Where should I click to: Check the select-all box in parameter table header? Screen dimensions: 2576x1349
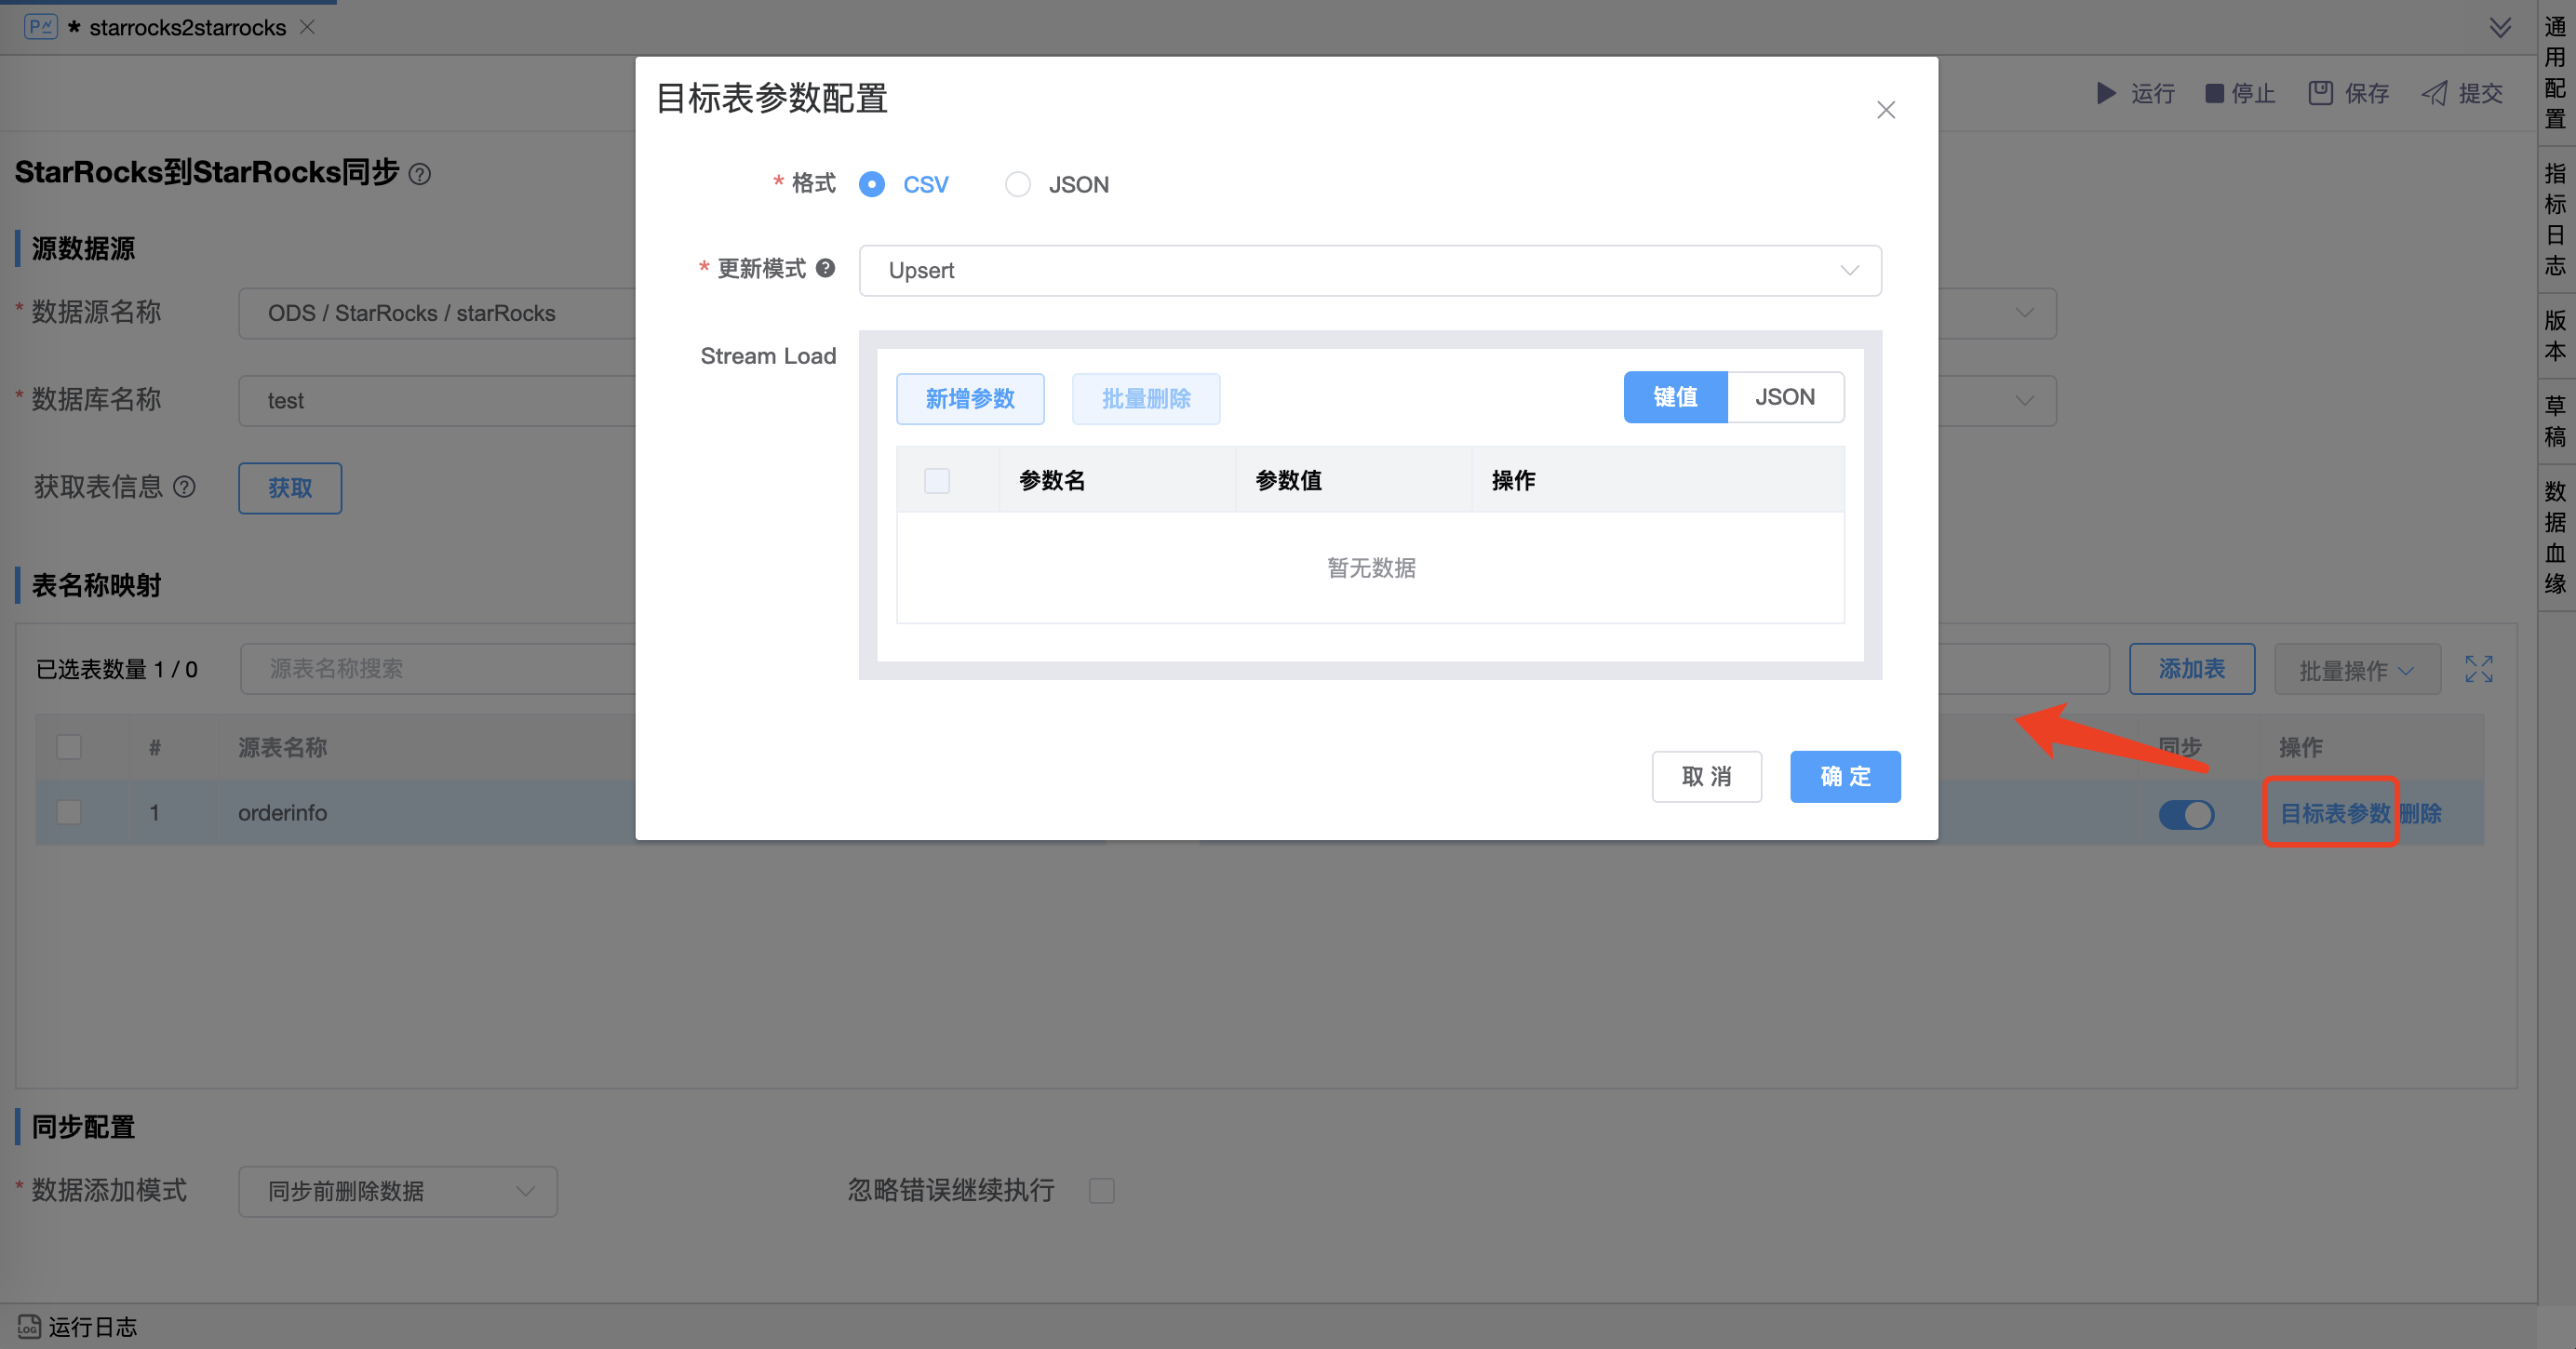(937, 481)
